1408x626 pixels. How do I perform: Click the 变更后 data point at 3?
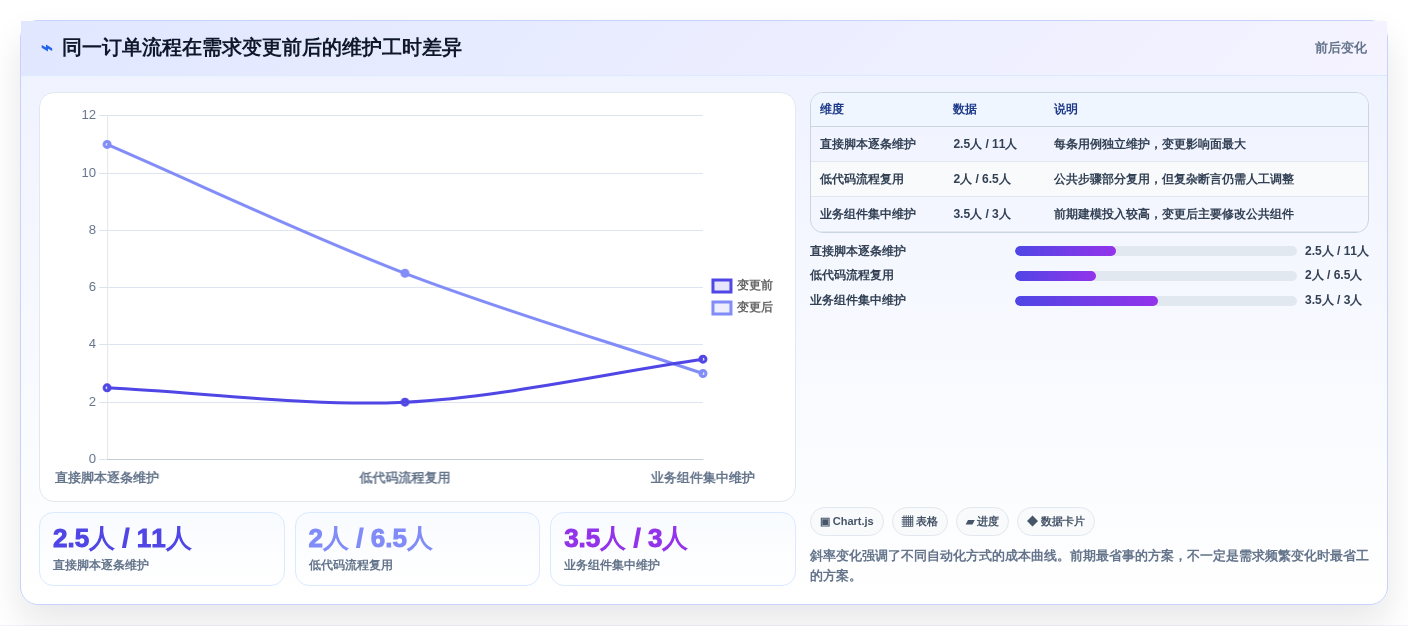tap(703, 374)
